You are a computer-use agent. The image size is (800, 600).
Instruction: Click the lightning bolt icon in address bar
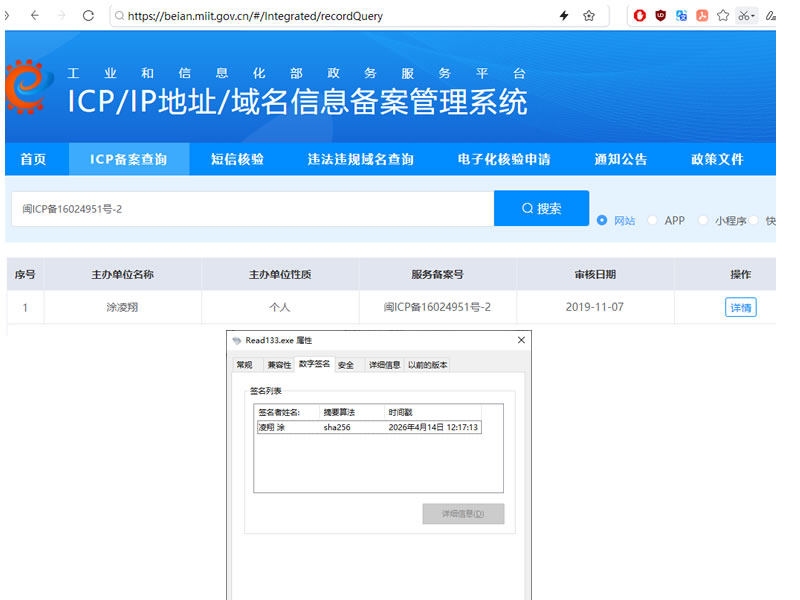pyautogui.click(x=563, y=16)
